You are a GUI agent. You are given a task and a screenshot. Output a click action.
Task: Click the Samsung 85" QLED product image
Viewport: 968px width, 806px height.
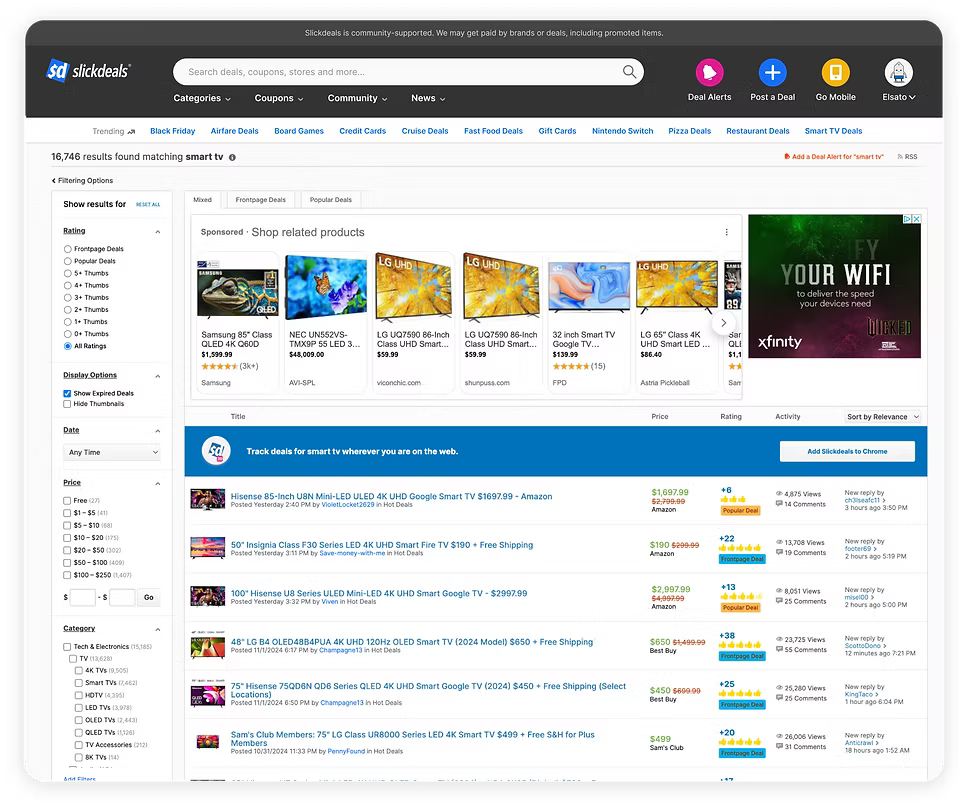coord(238,289)
